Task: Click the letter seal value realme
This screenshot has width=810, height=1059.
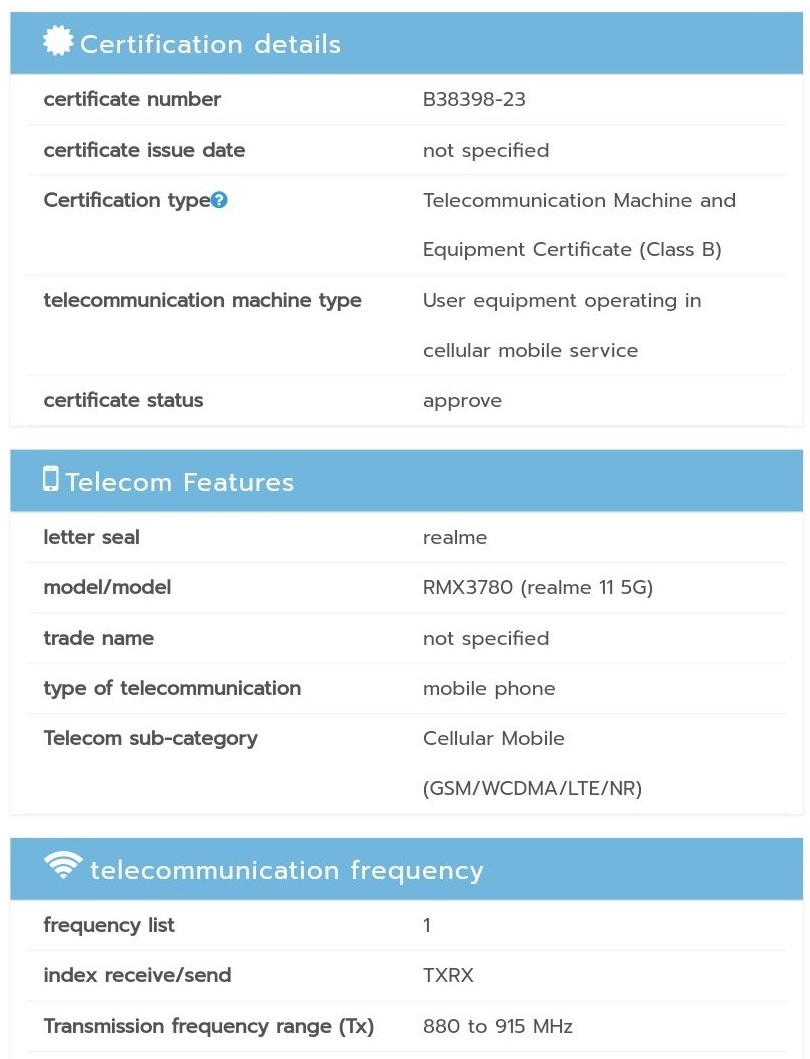Action: [x=455, y=538]
